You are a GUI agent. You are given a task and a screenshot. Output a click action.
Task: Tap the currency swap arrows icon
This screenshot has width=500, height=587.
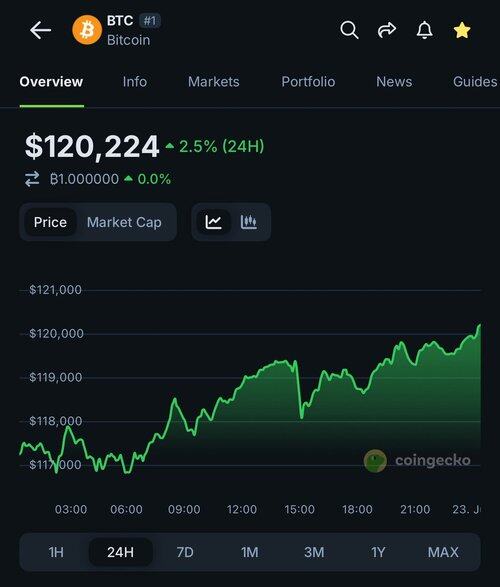(32, 179)
